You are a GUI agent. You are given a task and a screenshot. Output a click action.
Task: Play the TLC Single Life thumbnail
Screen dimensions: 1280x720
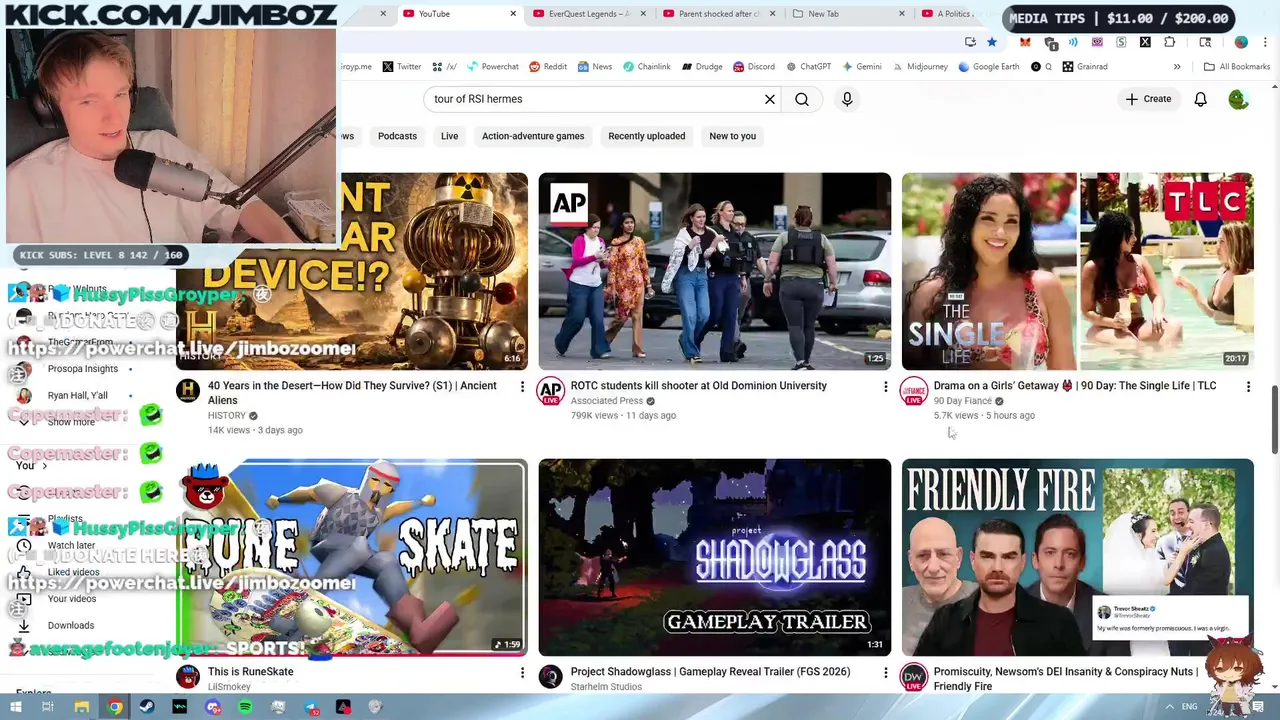point(1077,271)
